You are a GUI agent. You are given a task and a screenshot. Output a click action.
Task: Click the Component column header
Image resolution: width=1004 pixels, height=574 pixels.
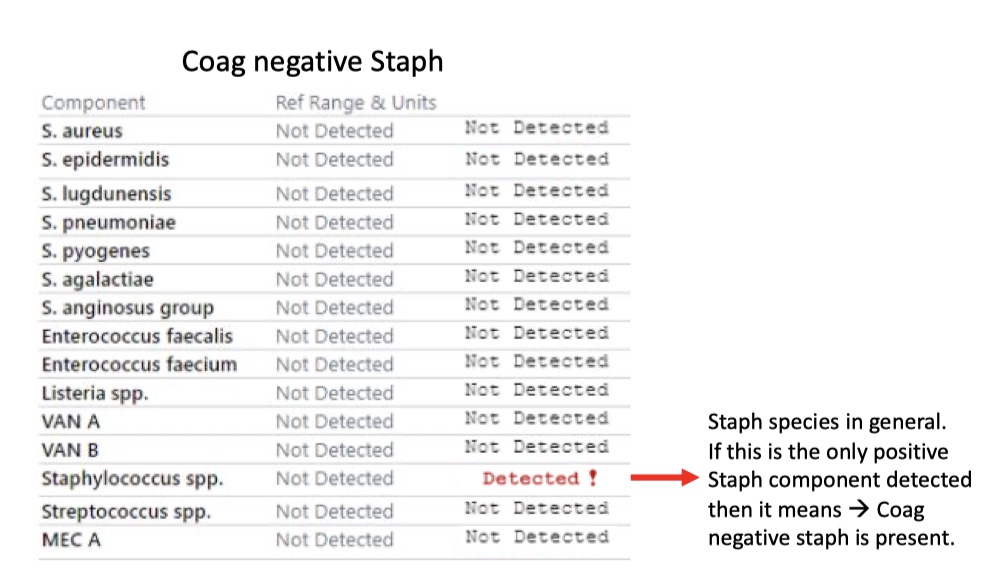(x=93, y=102)
